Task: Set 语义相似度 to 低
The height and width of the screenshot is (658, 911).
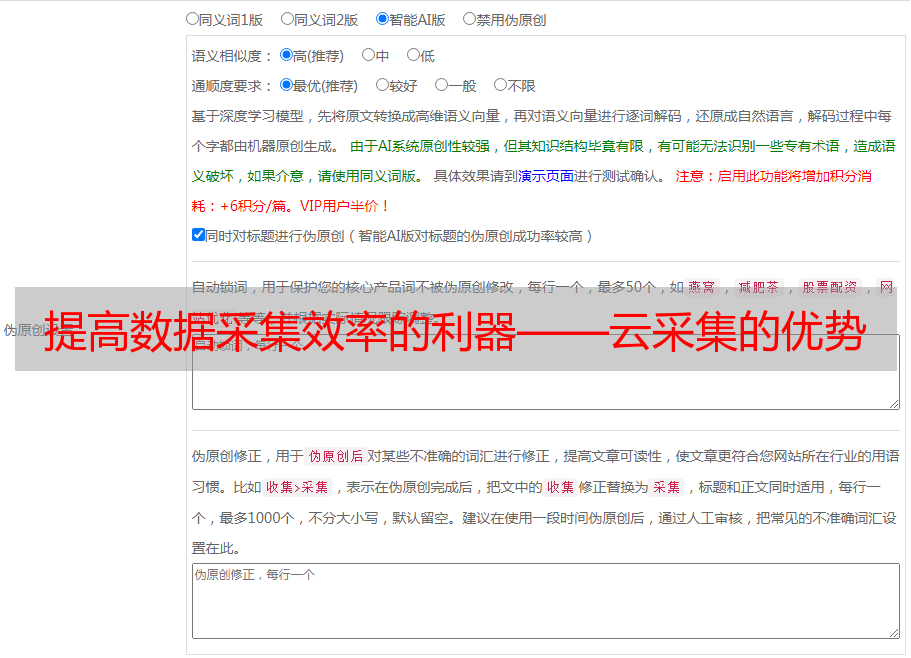Action: click(x=413, y=55)
